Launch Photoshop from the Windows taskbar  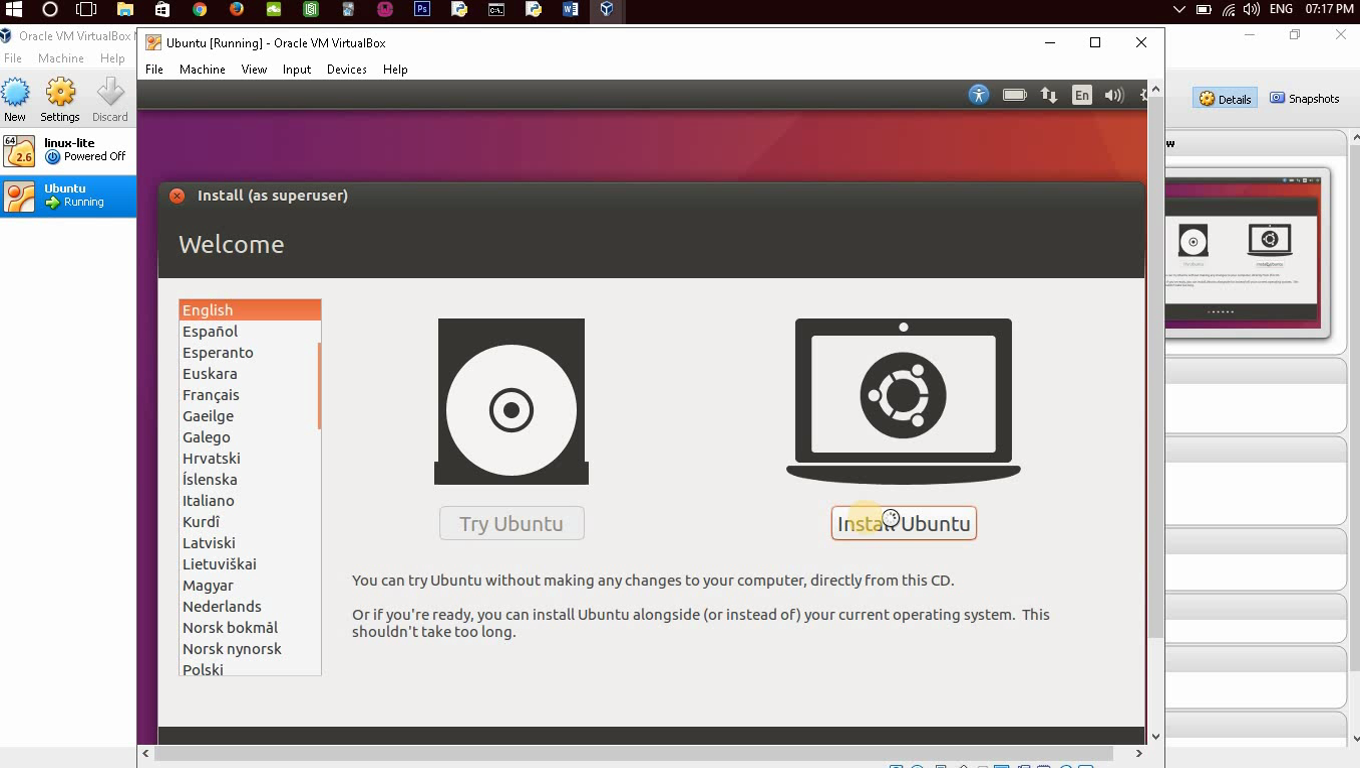[x=422, y=10]
